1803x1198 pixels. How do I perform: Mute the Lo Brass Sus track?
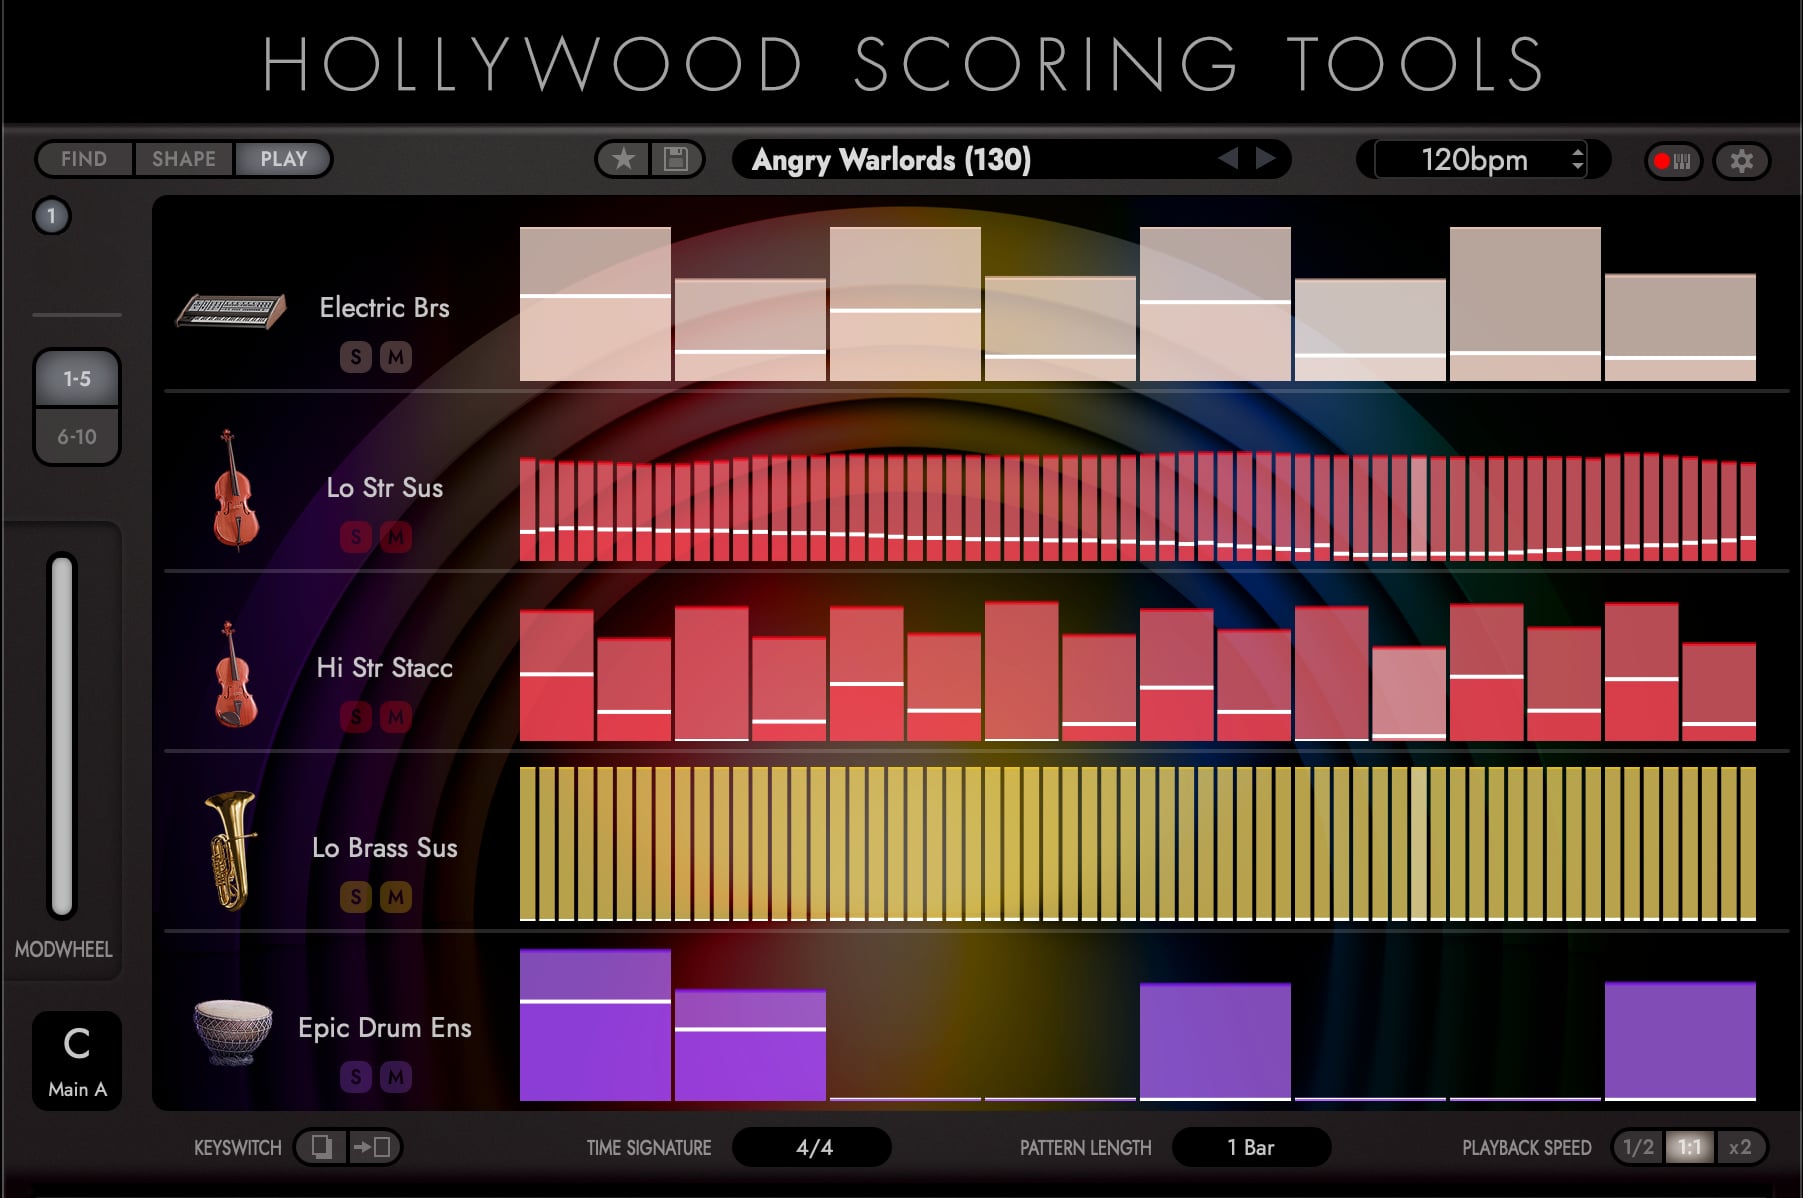tap(396, 897)
